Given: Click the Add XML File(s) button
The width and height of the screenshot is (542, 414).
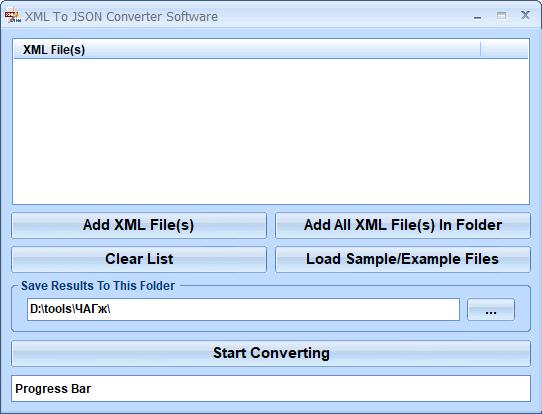Looking at the screenshot, I should coord(139,225).
